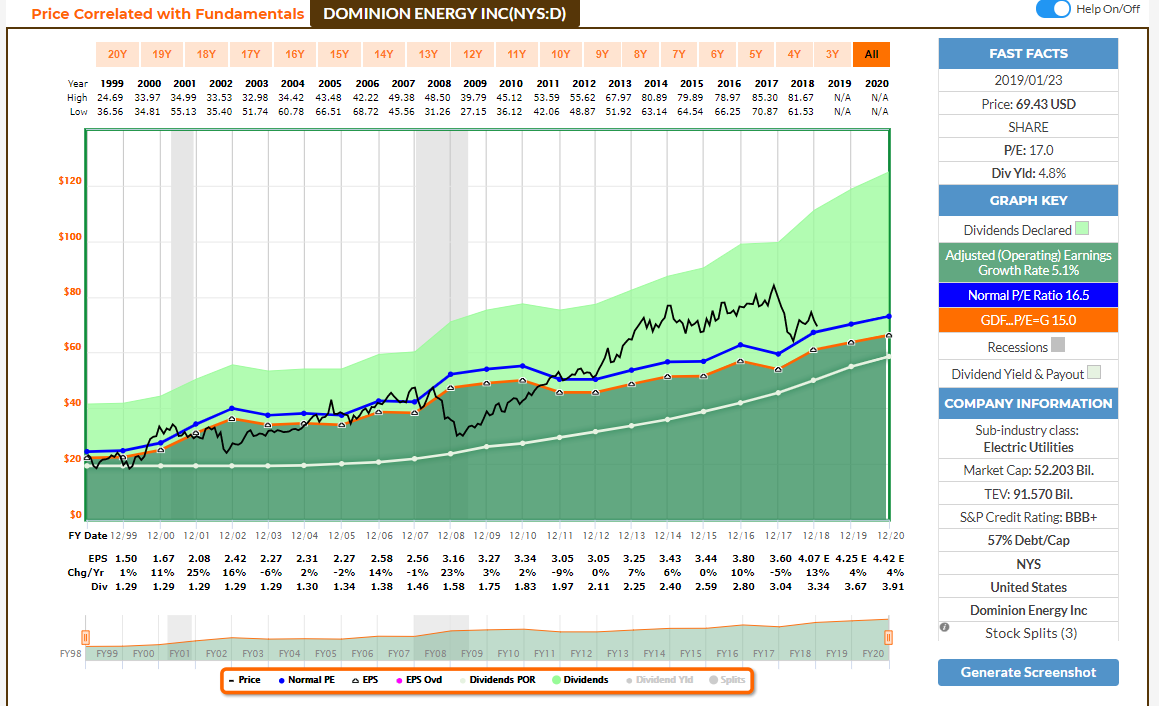Viewport: 1159px width, 706px height.
Task: Select the All time range tab
Action: coord(871,54)
